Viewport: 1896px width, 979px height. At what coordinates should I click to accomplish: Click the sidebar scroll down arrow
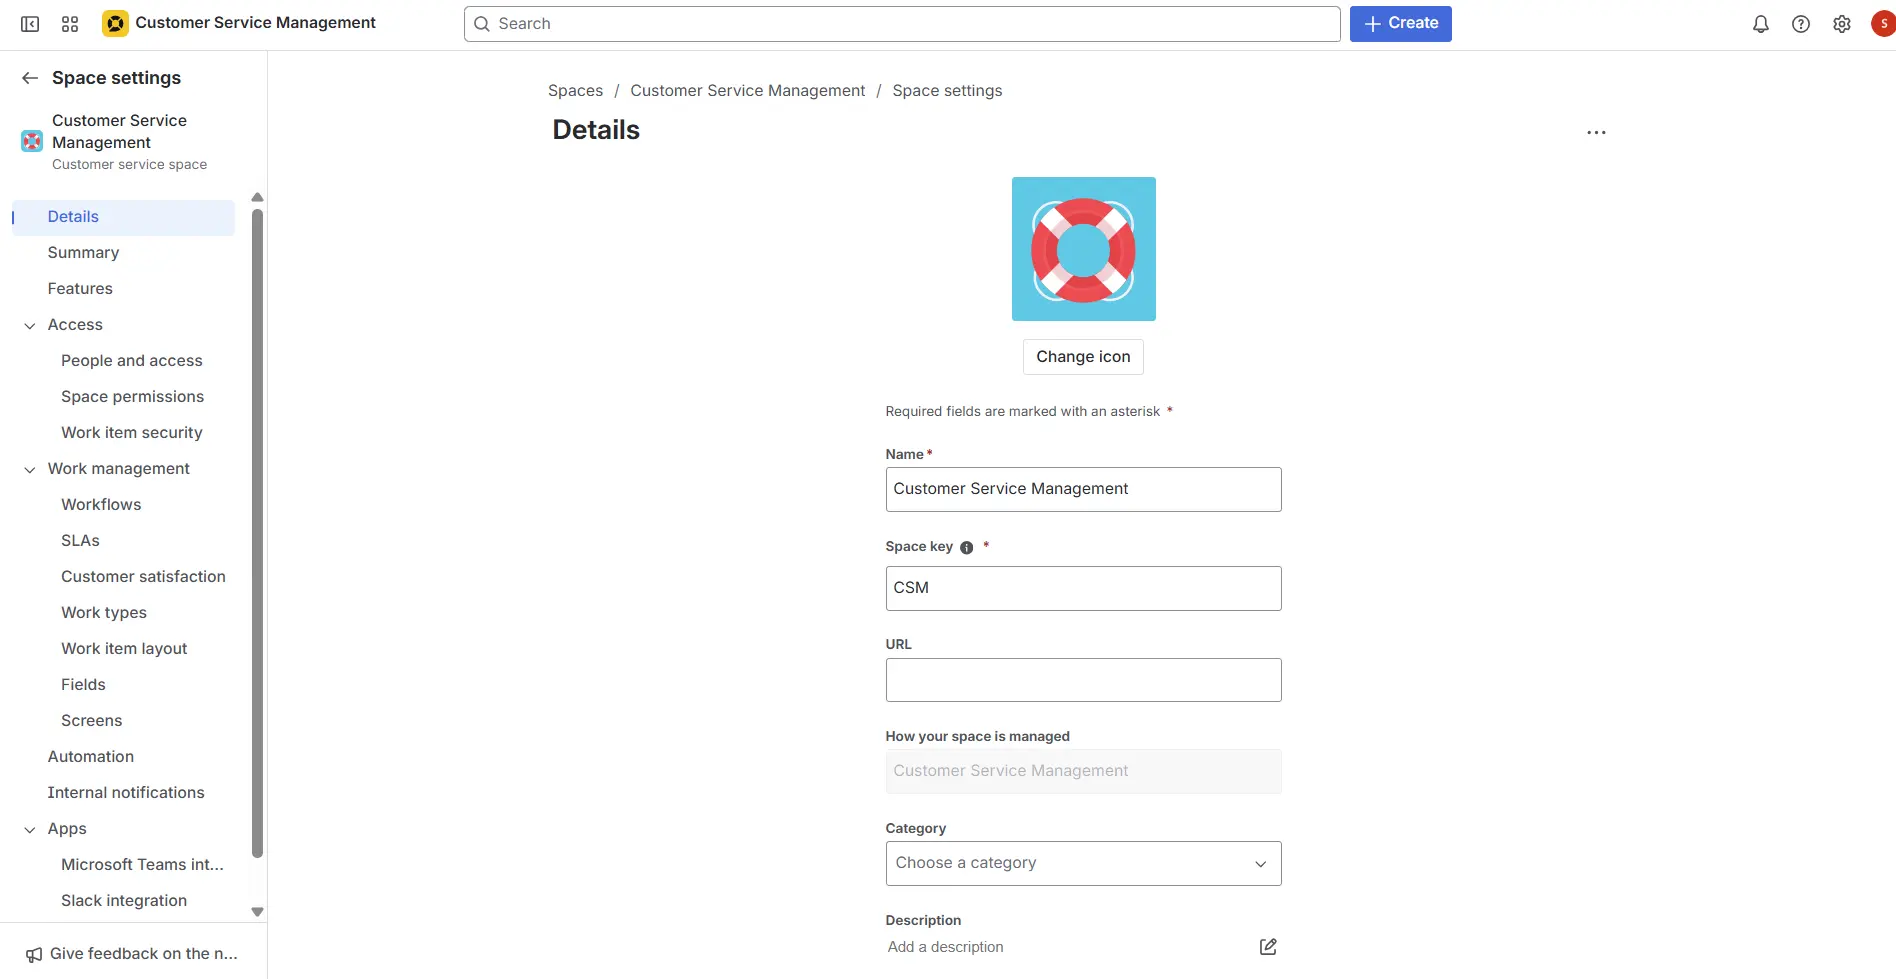257,911
